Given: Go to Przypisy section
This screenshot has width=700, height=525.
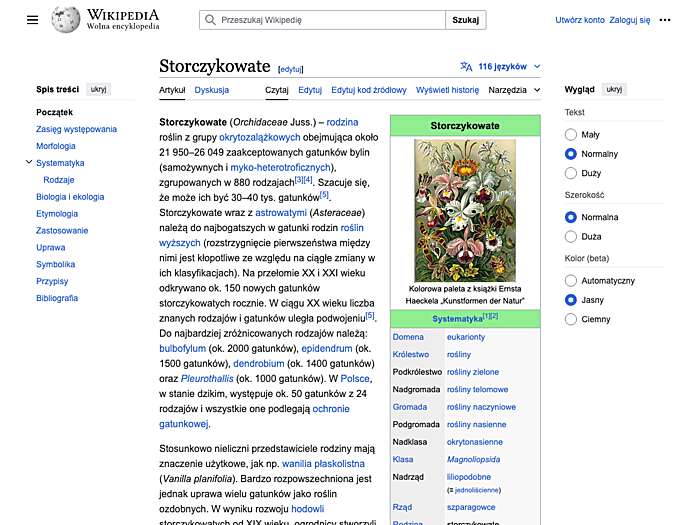Looking at the screenshot, I should pyautogui.click(x=52, y=281).
